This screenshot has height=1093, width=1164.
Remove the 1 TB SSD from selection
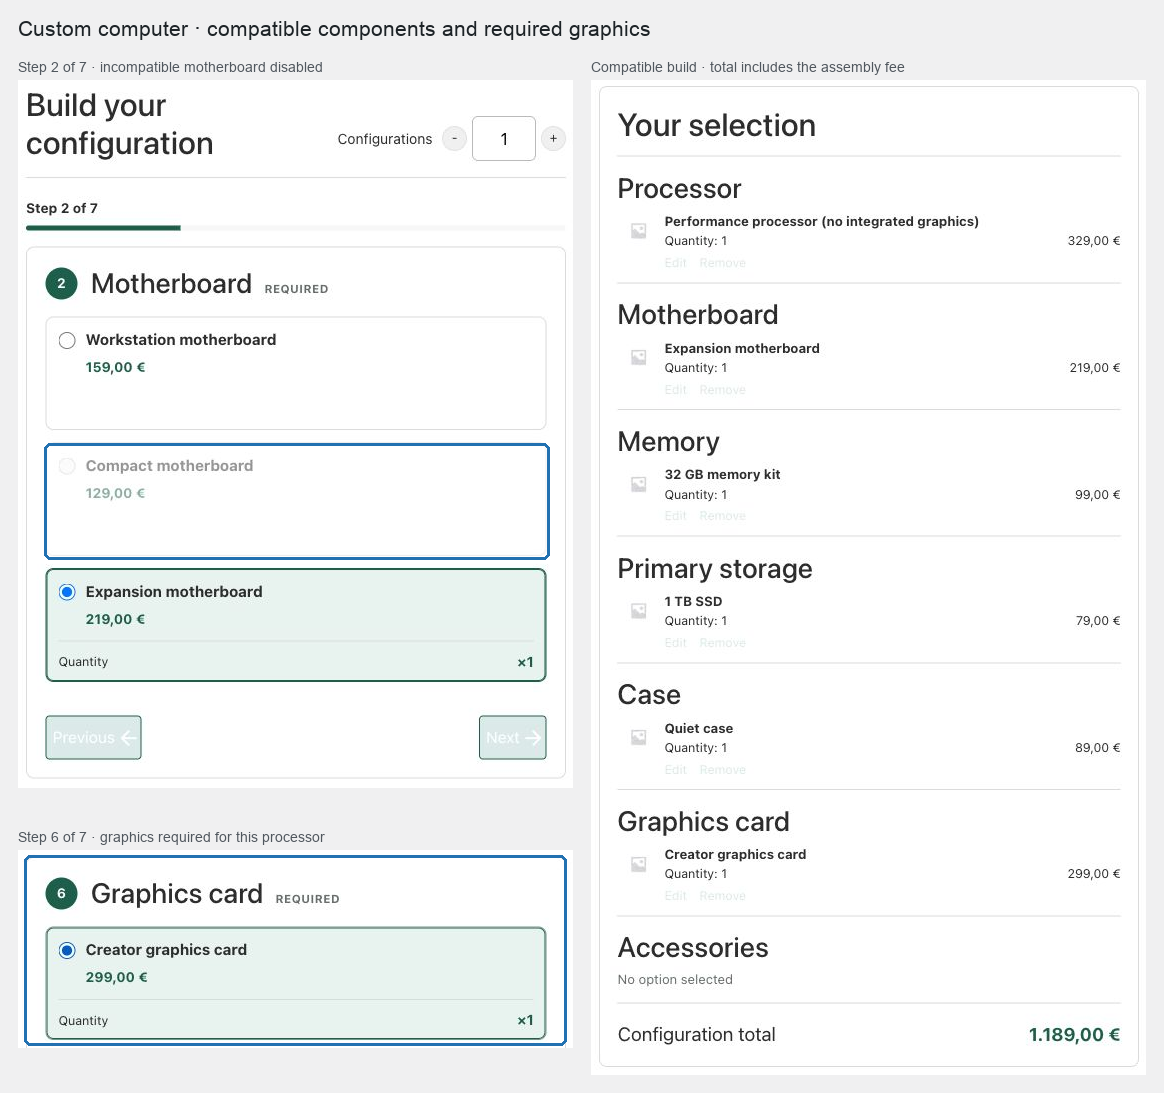click(x=722, y=643)
